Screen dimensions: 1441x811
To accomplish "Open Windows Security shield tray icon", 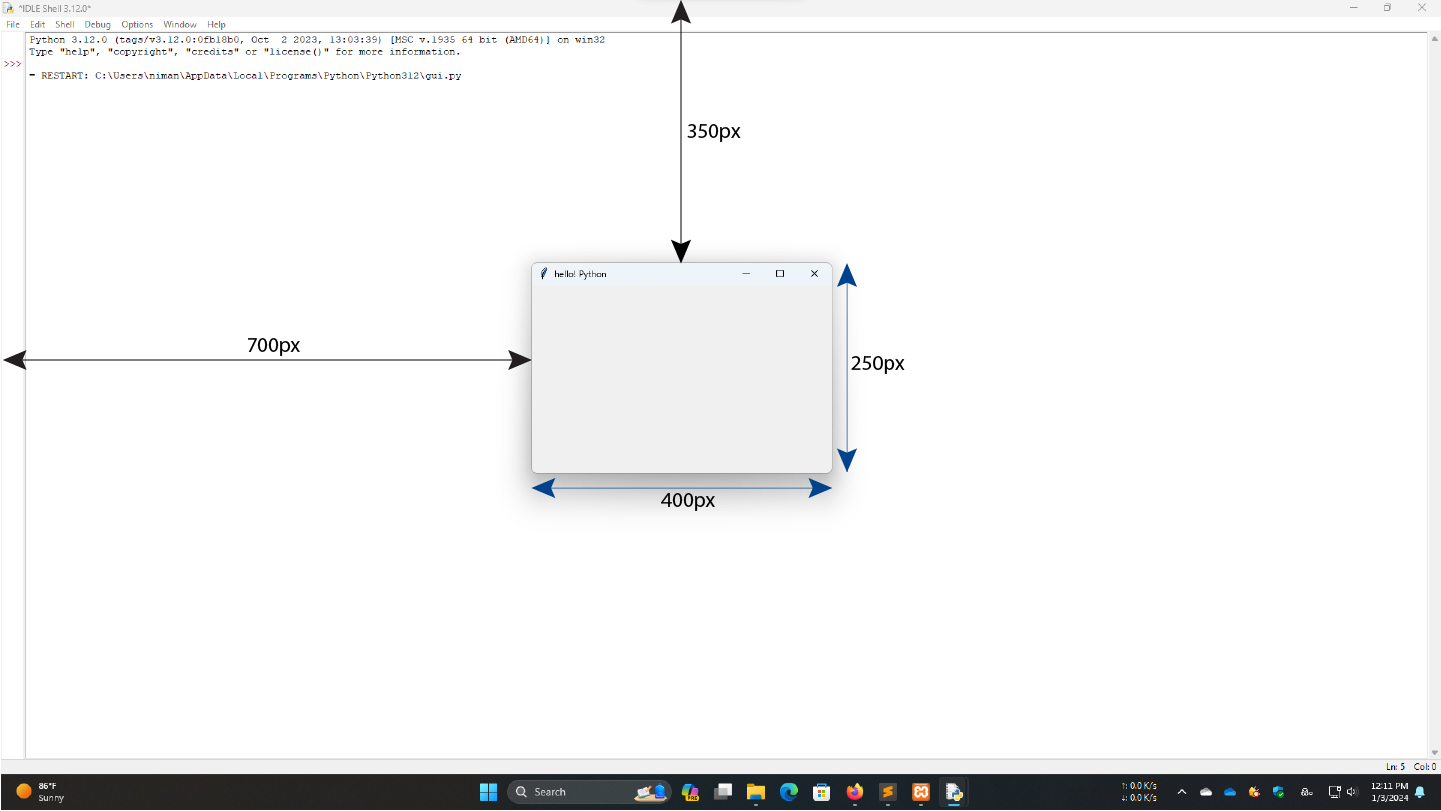I will coord(1278,792).
